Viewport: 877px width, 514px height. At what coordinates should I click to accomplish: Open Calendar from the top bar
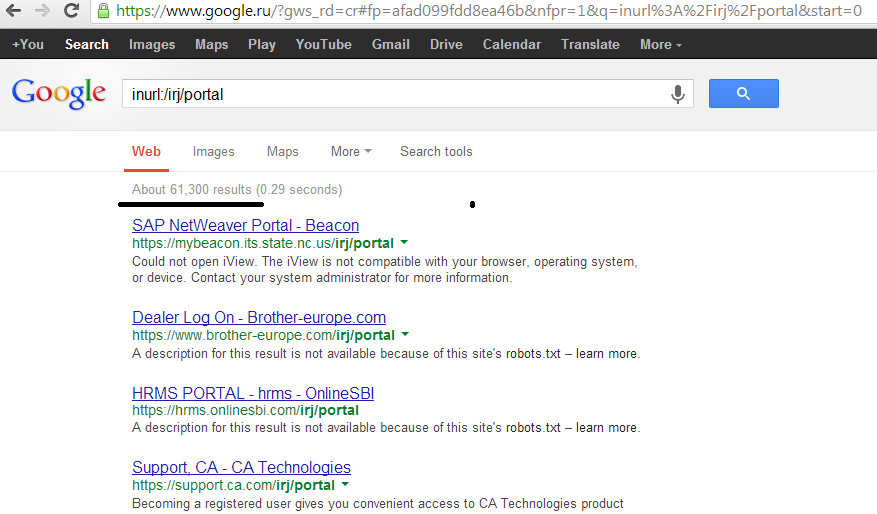coord(512,45)
